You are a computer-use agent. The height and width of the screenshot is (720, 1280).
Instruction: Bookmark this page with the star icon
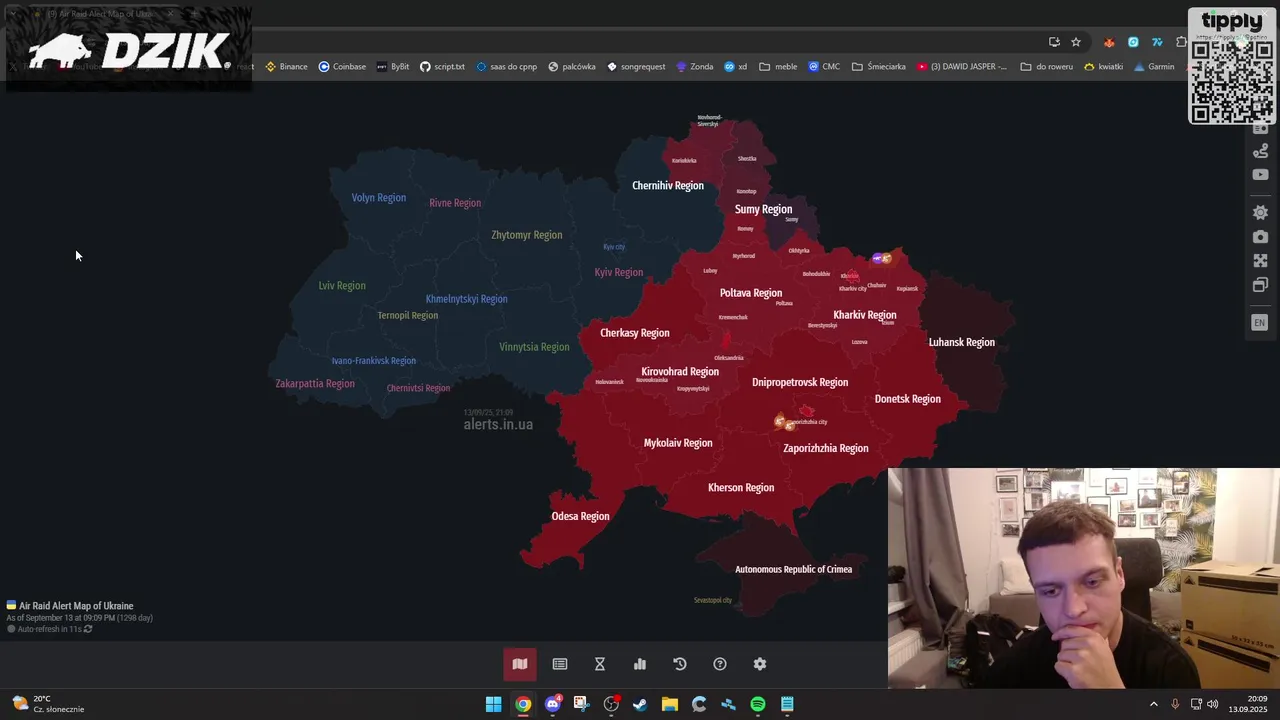pyautogui.click(x=1076, y=42)
